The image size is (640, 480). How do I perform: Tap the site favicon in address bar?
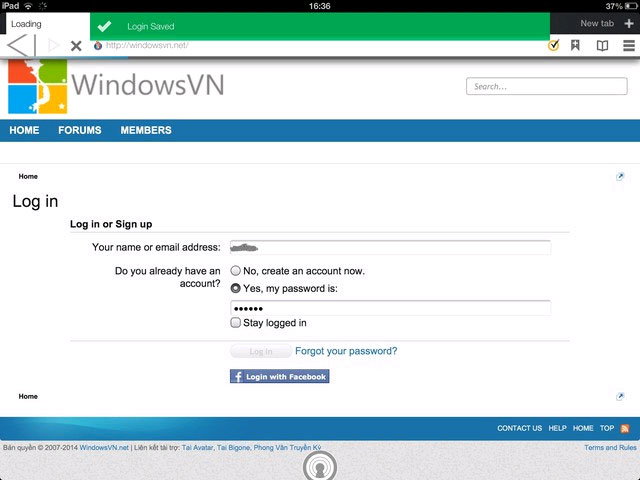point(98,45)
